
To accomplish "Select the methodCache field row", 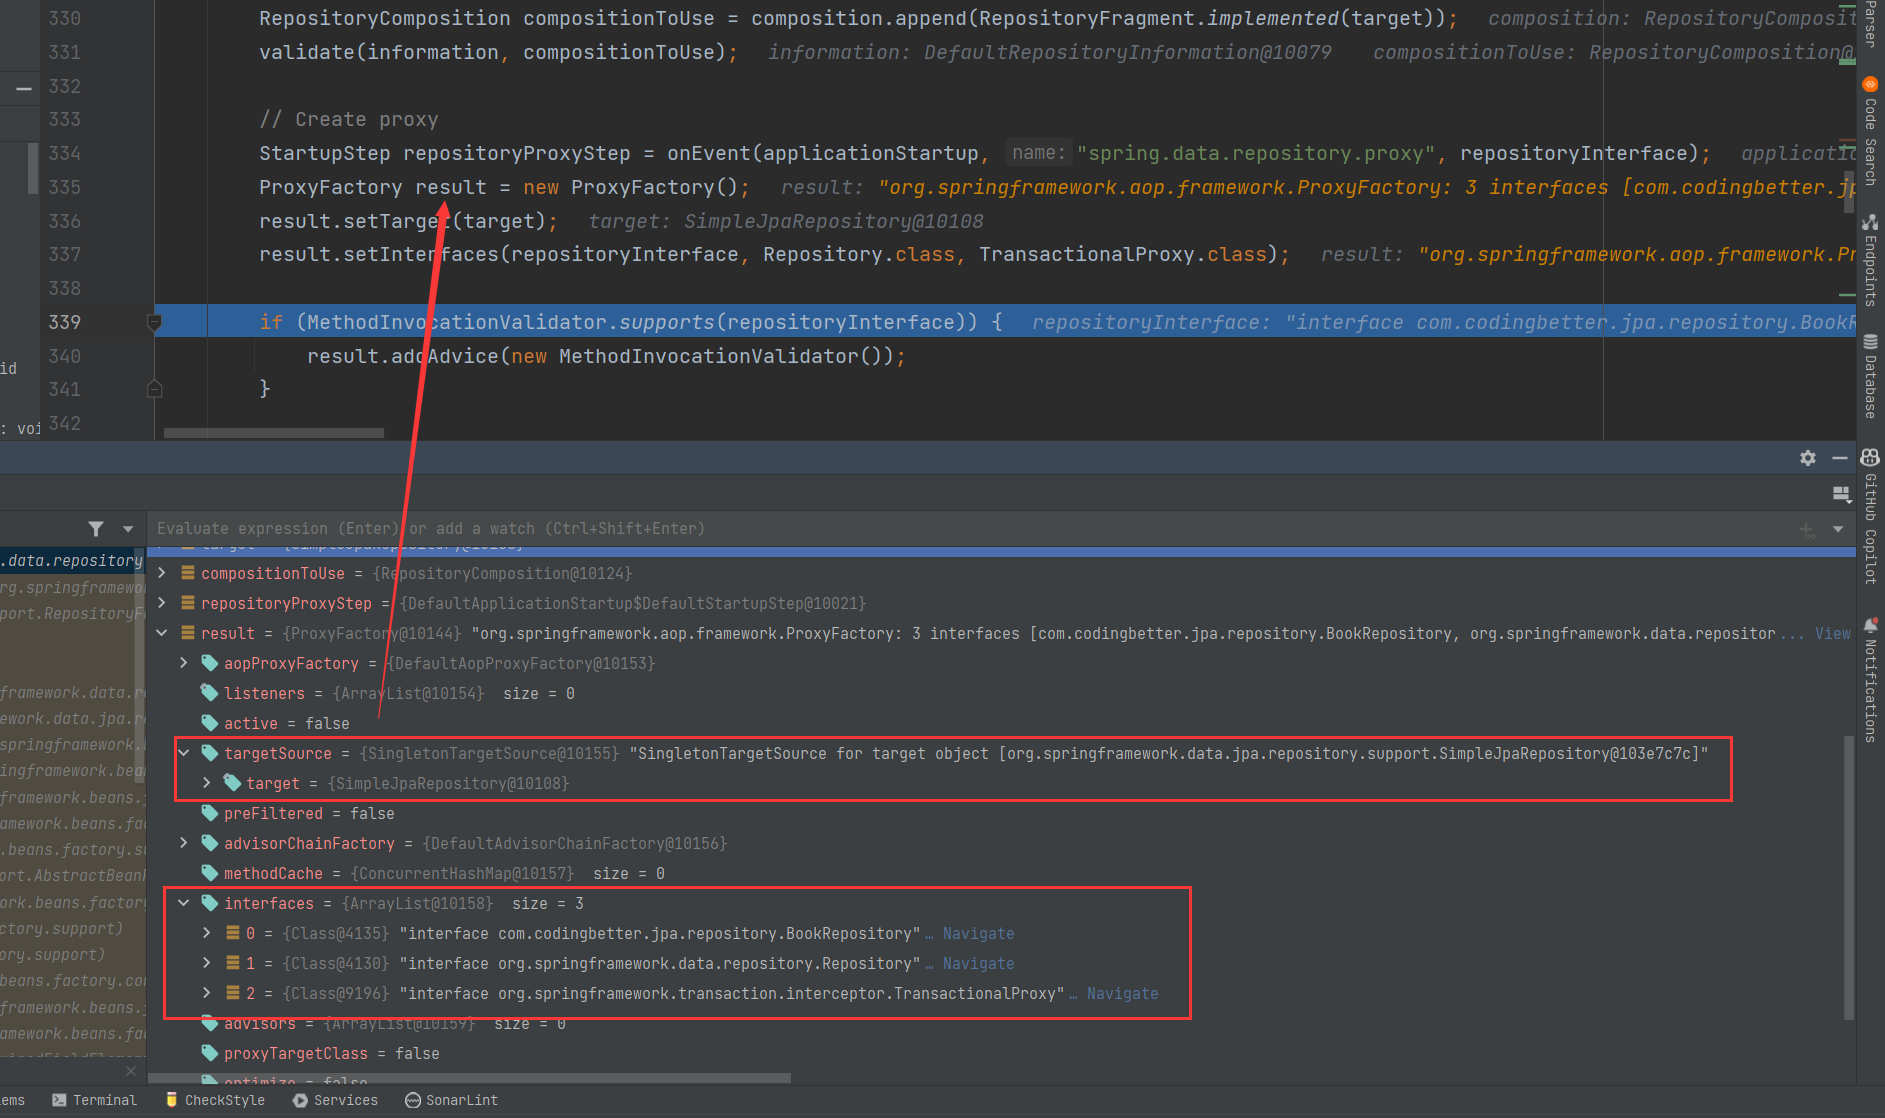I will click(1000, 873).
